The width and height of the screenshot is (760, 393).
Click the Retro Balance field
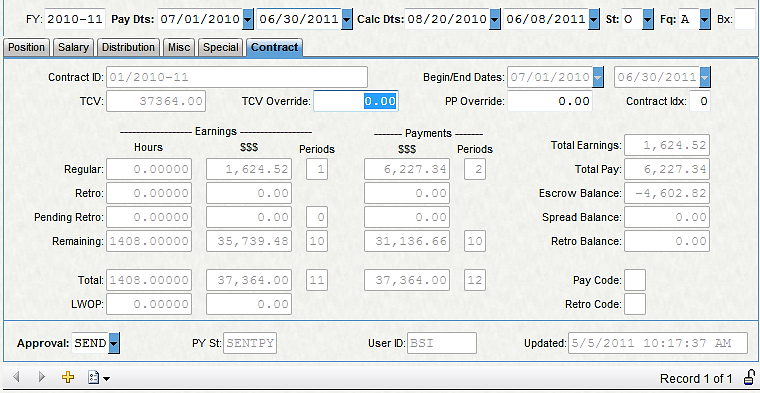(667, 241)
